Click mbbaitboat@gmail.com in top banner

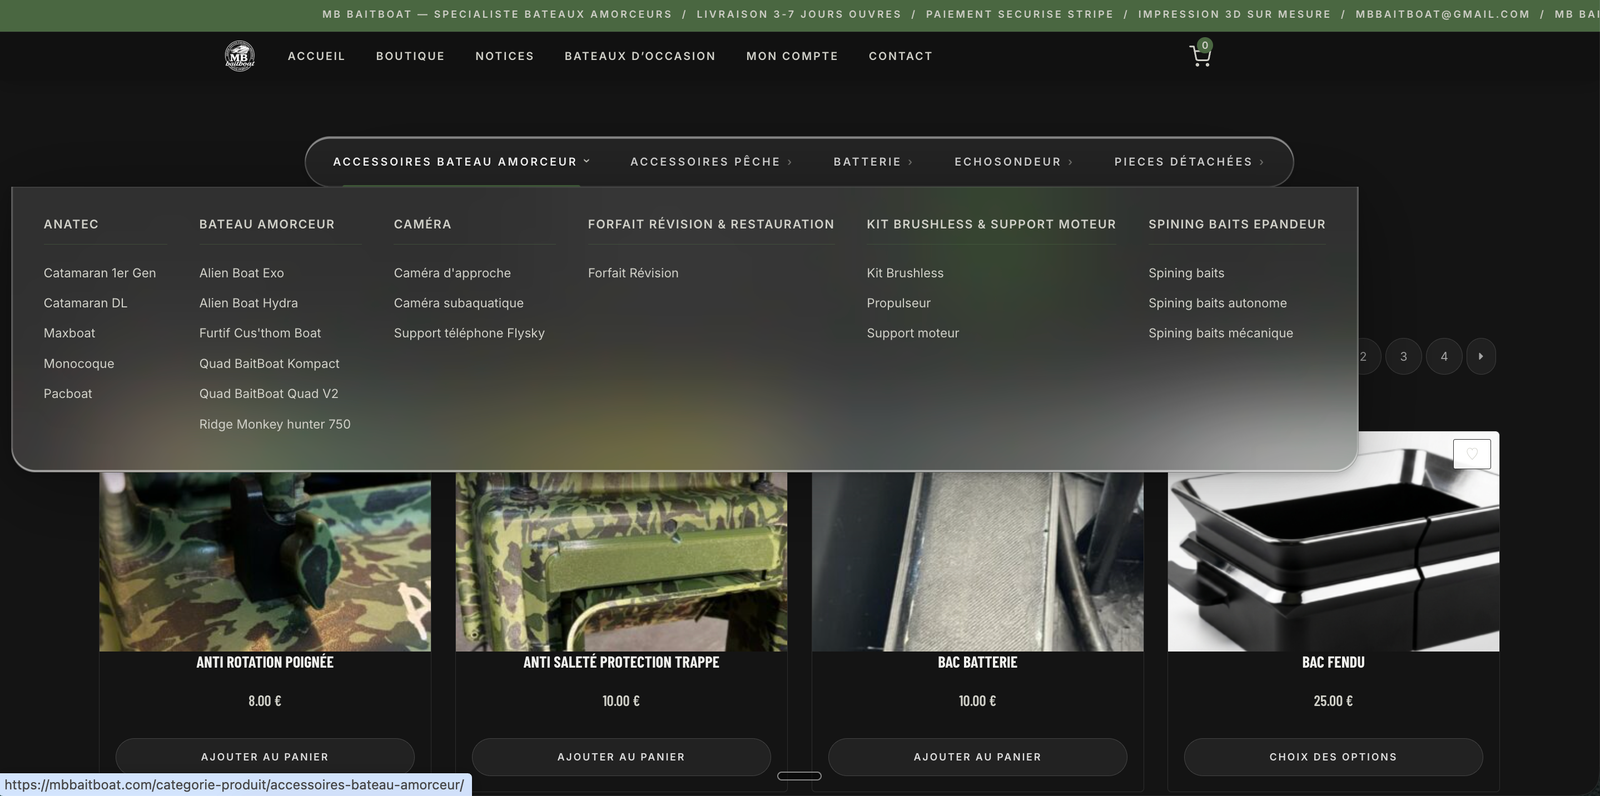tap(1443, 14)
